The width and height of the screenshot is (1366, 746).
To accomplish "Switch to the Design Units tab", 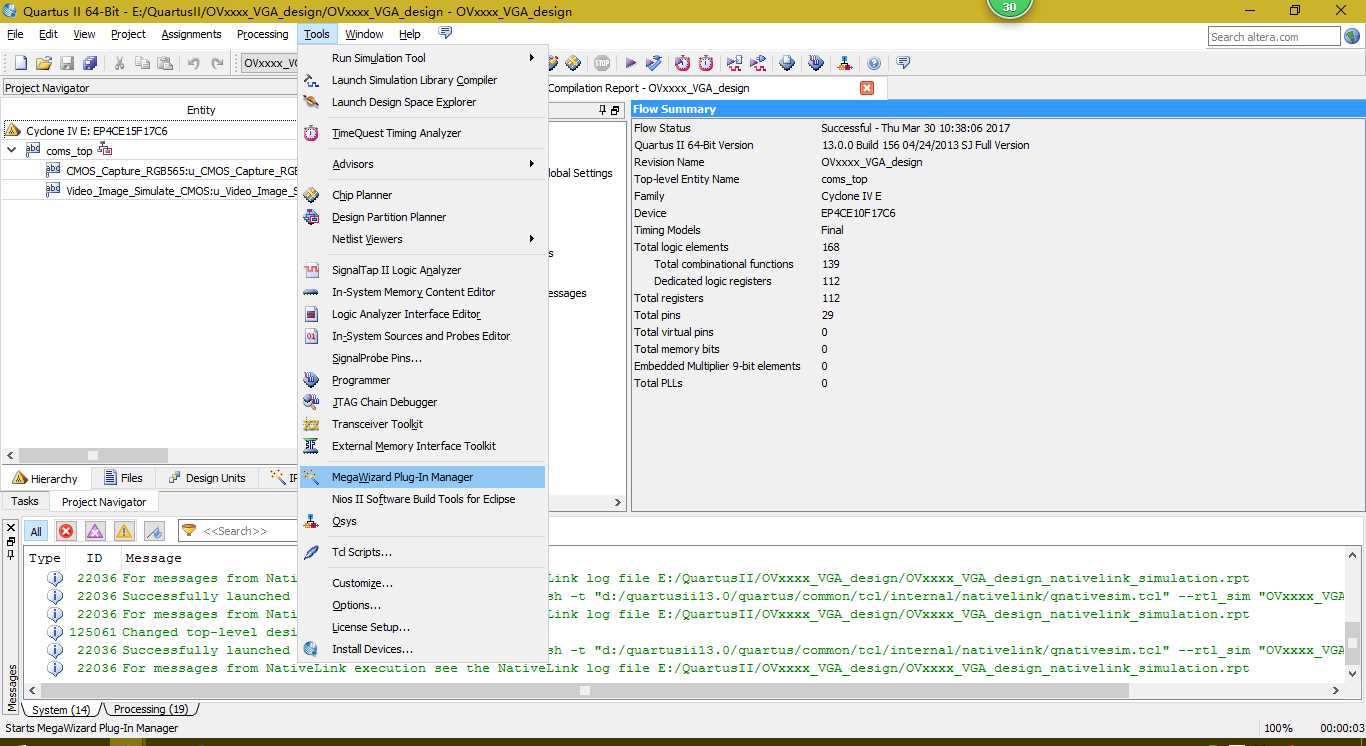I will pyautogui.click(x=207, y=478).
